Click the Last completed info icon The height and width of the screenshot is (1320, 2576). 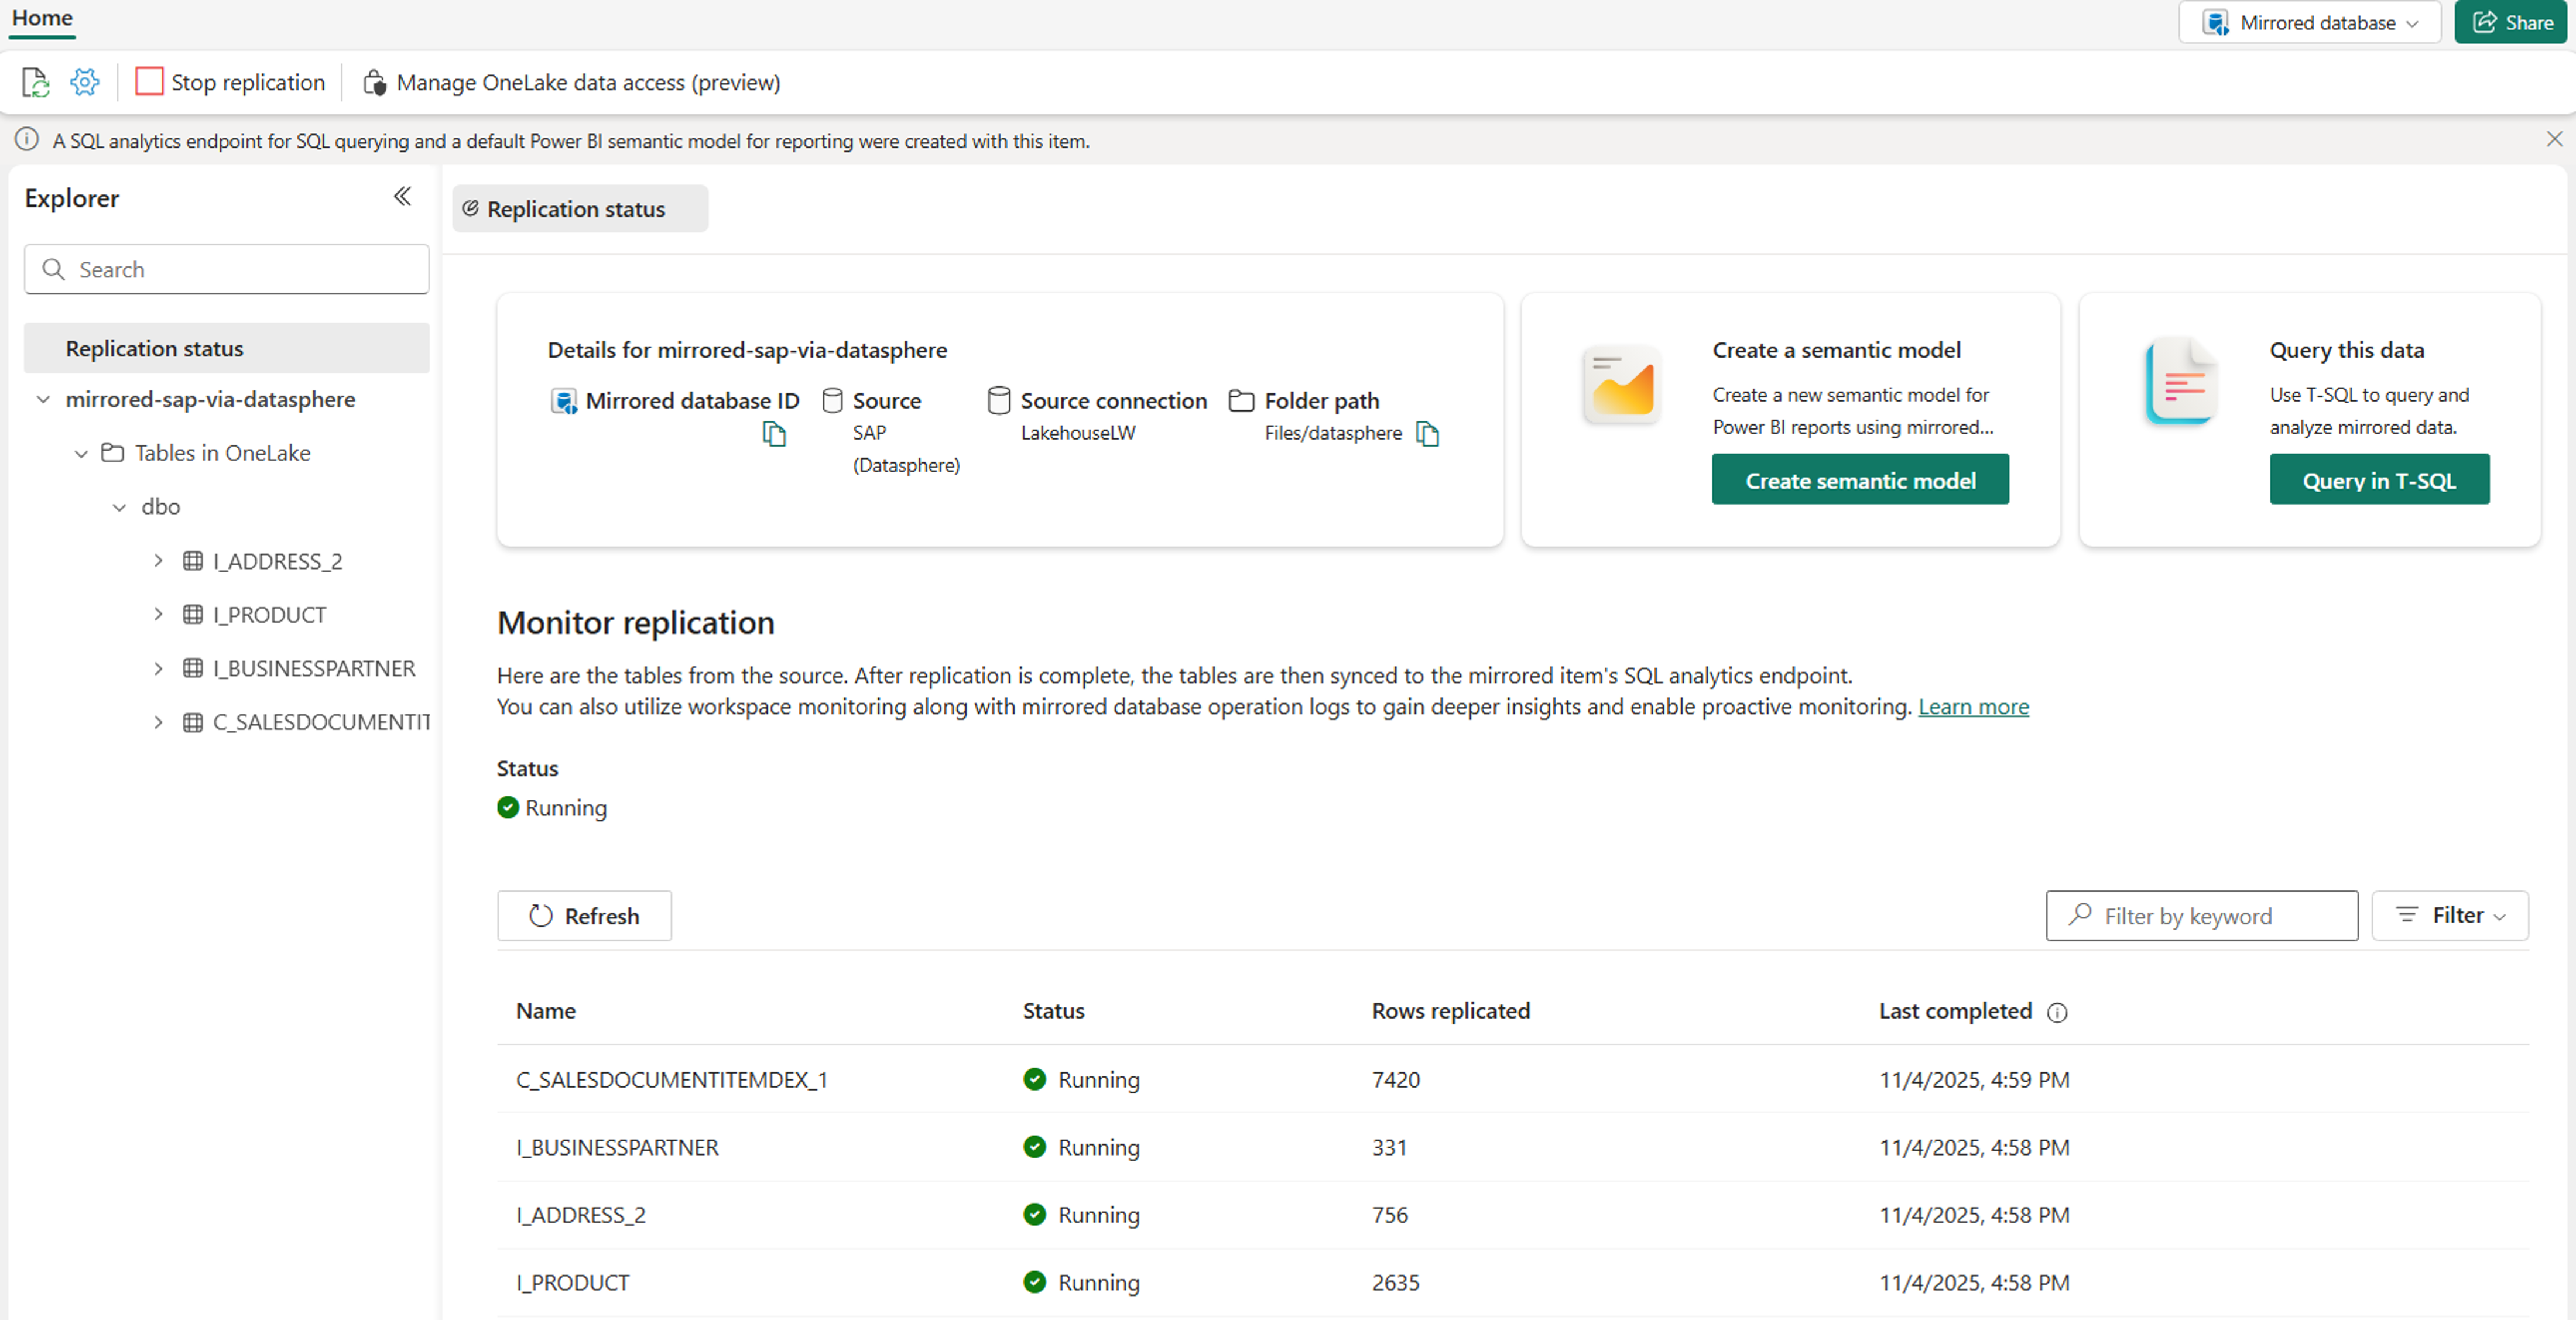[x=2057, y=1012]
